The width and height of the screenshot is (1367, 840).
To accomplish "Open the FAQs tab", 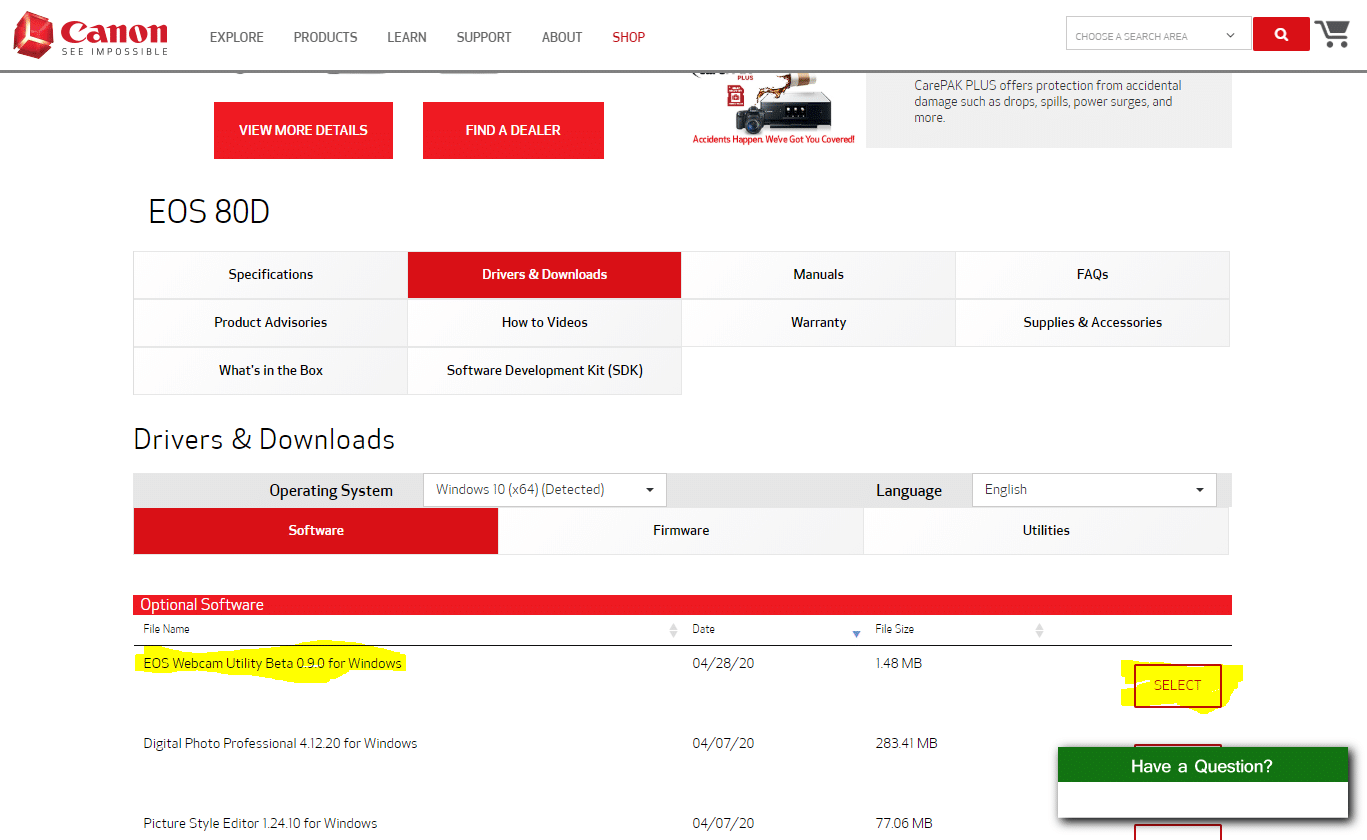I will (x=1093, y=275).
